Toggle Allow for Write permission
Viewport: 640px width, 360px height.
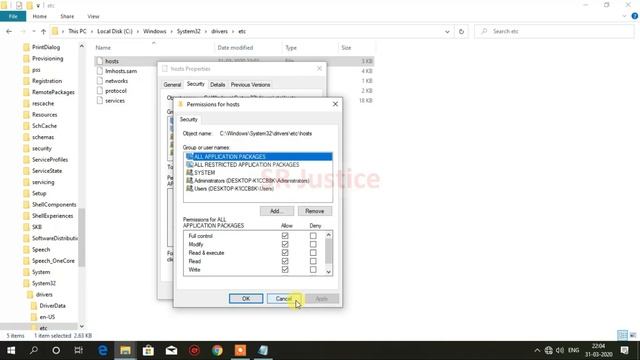click(x=285, y=269)
